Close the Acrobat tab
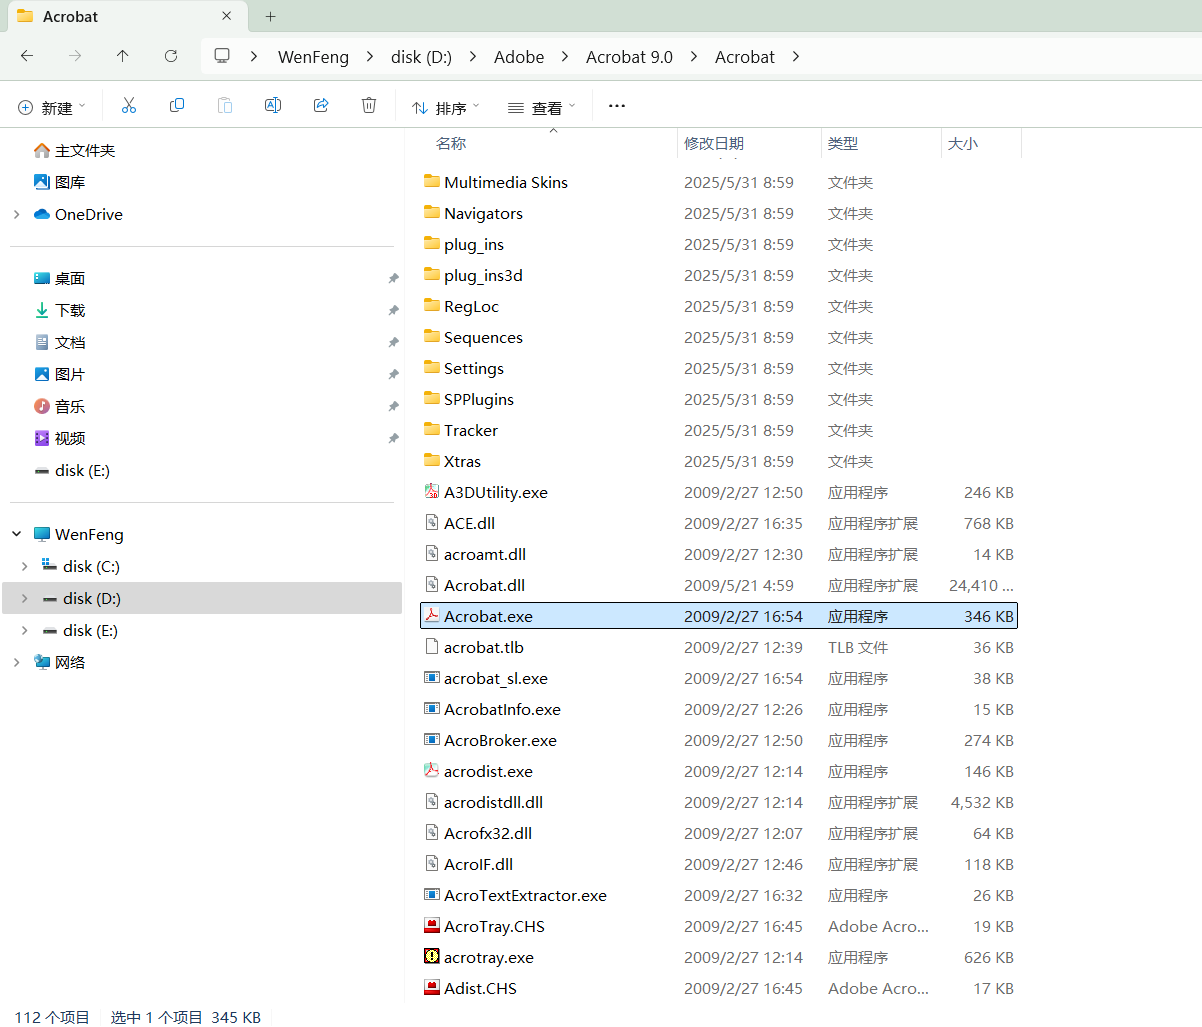Screen dimensions: 1202x1027 point(227,16)
